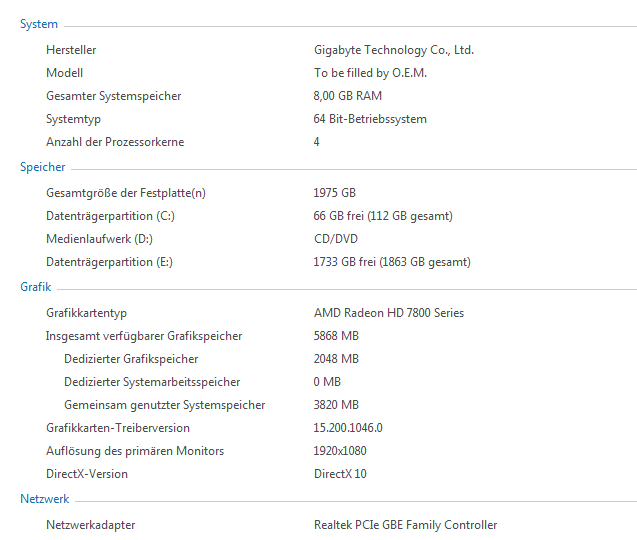
Task: Select the AMD Radeon HD 7800 Series text
Action: point(388,313)
